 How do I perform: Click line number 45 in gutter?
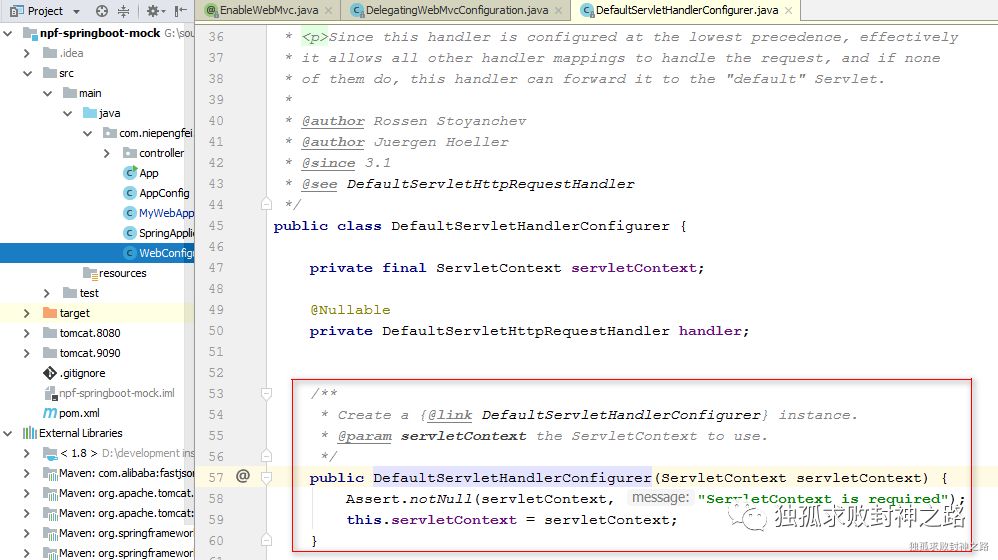pos(216,226)
